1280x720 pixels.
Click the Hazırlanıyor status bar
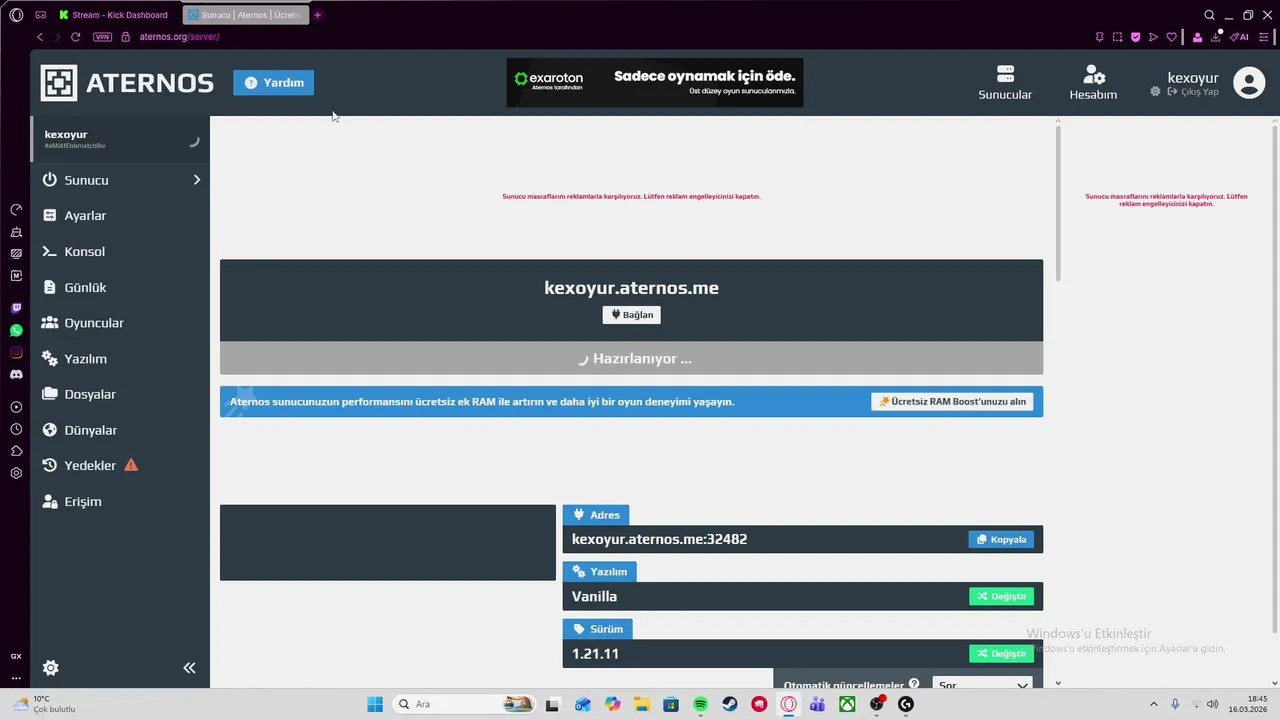[x=631, y=358]
